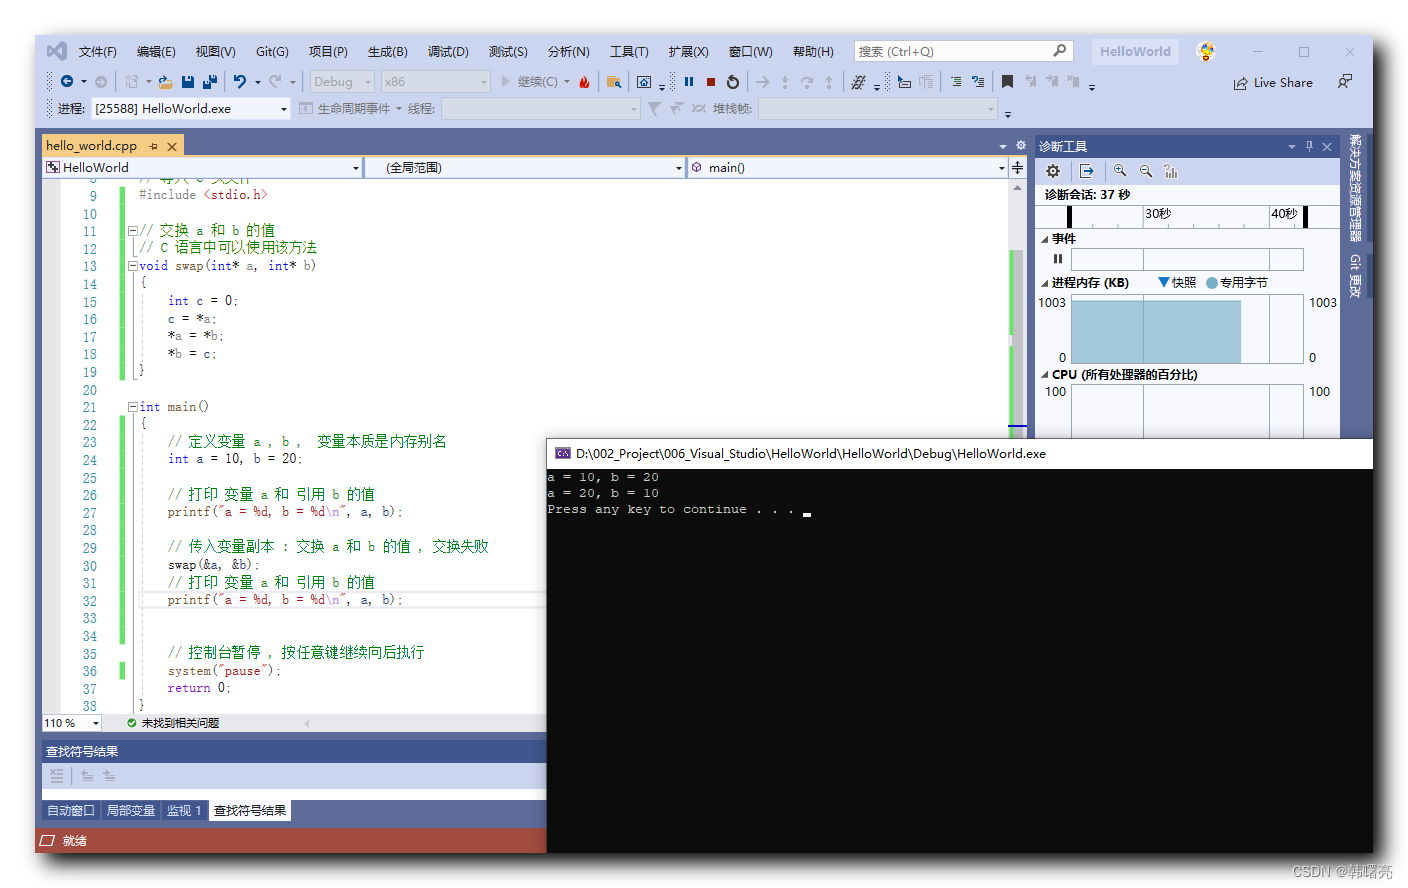
Task: Click the Show Next Statement icon
Action: tap(763, 82)
